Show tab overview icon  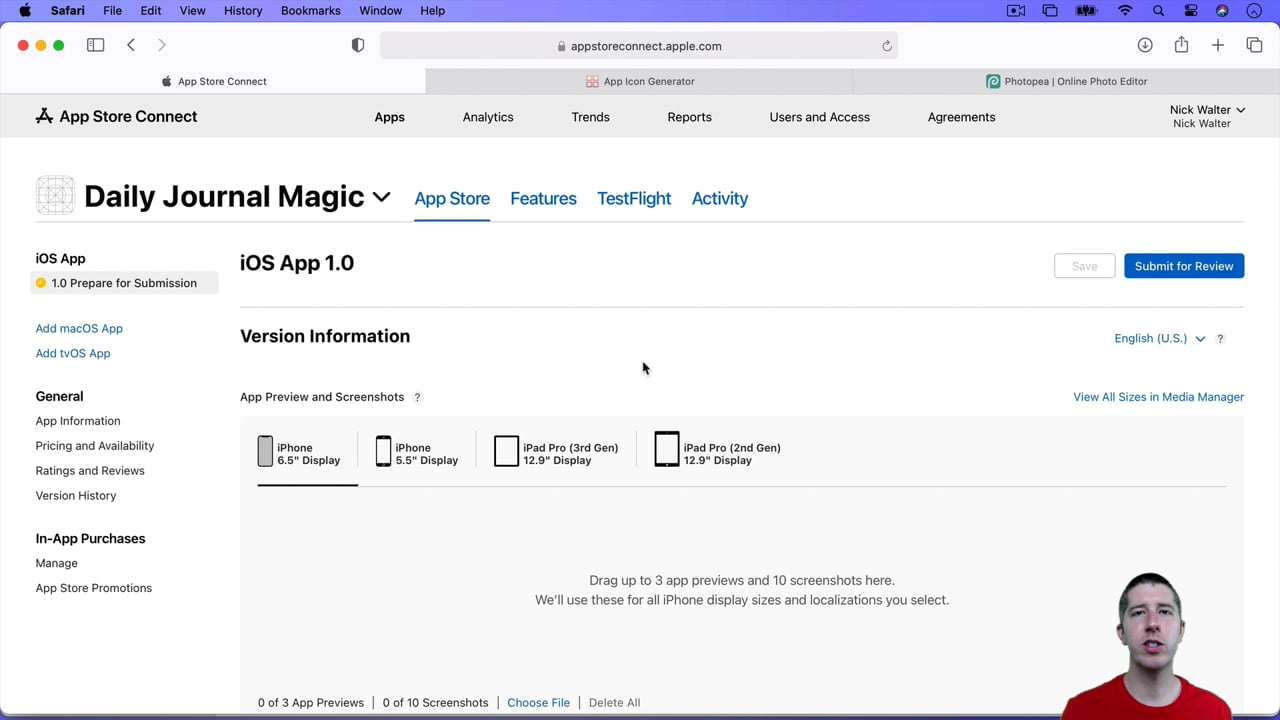click(x=1254, y=45)
